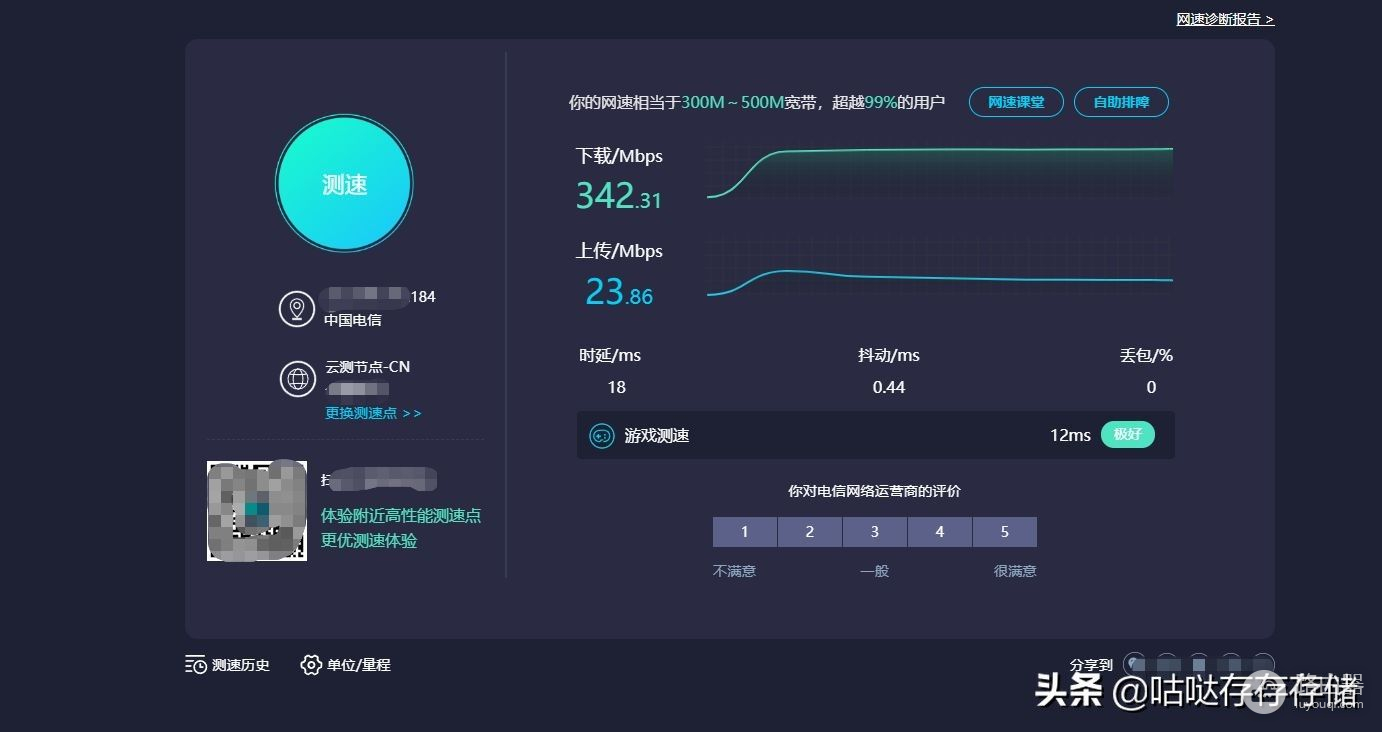Click the 不满意 rating caption

pos(735,571)
